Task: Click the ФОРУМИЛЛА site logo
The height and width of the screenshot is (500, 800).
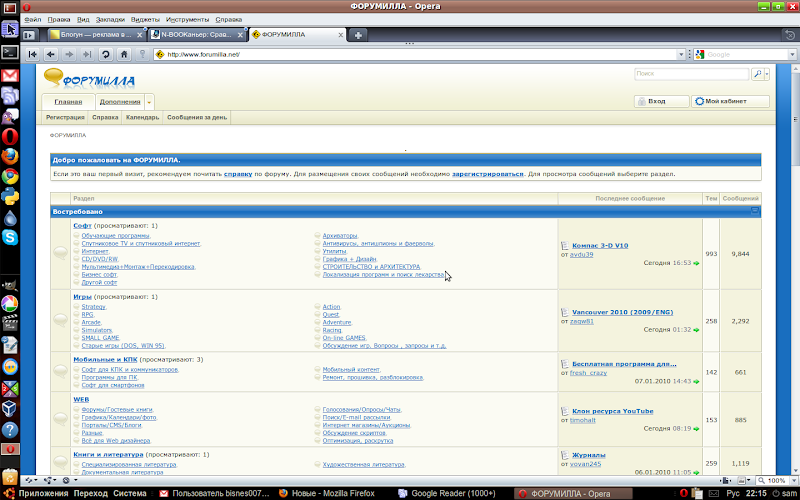Action: (90, 78)
